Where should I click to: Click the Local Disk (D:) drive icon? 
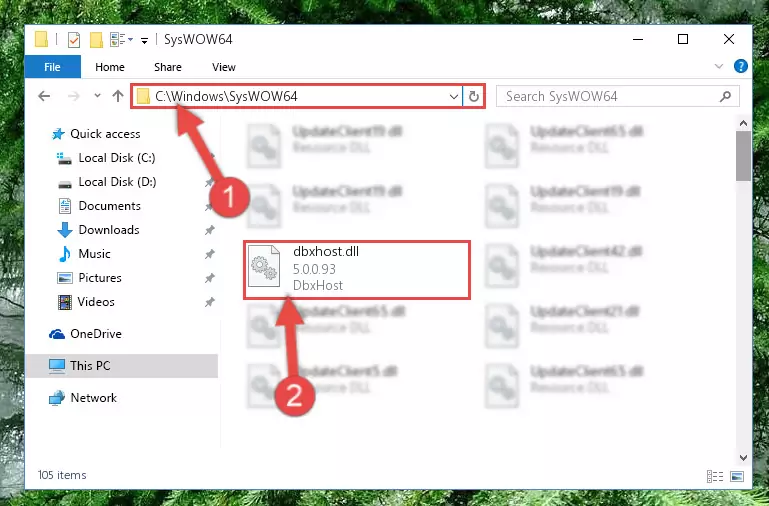tap(65, 184)
